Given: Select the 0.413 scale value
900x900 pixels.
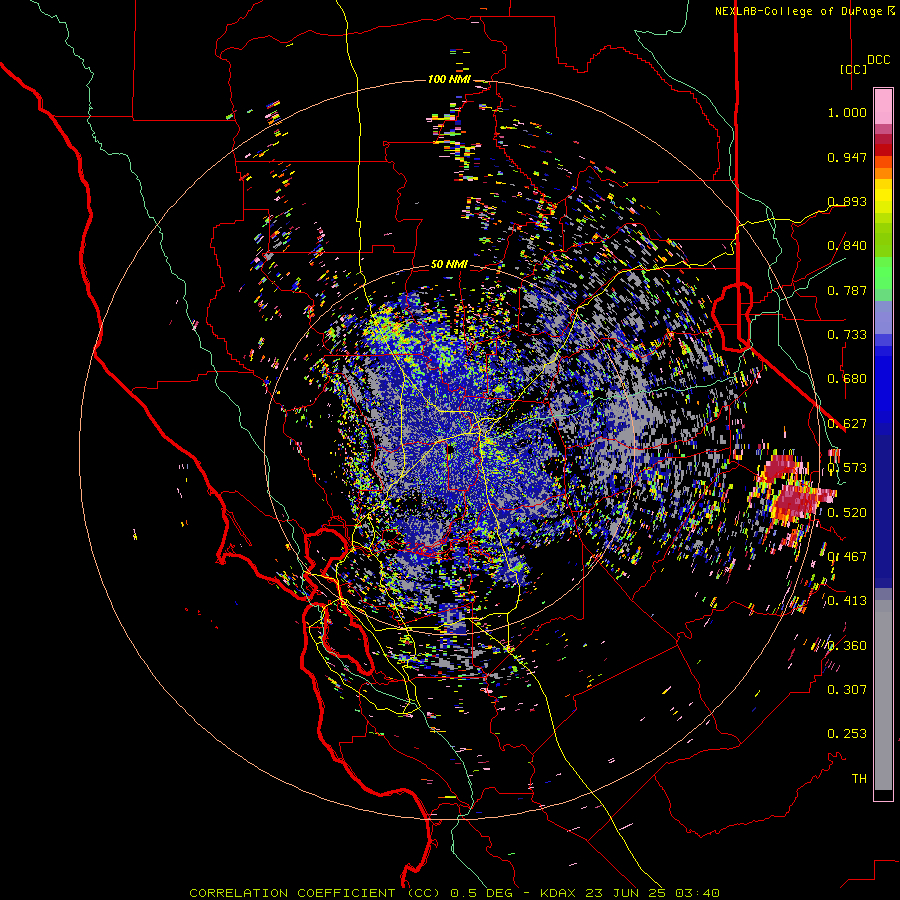Looking at the screenshot, I should coord(847,601).
